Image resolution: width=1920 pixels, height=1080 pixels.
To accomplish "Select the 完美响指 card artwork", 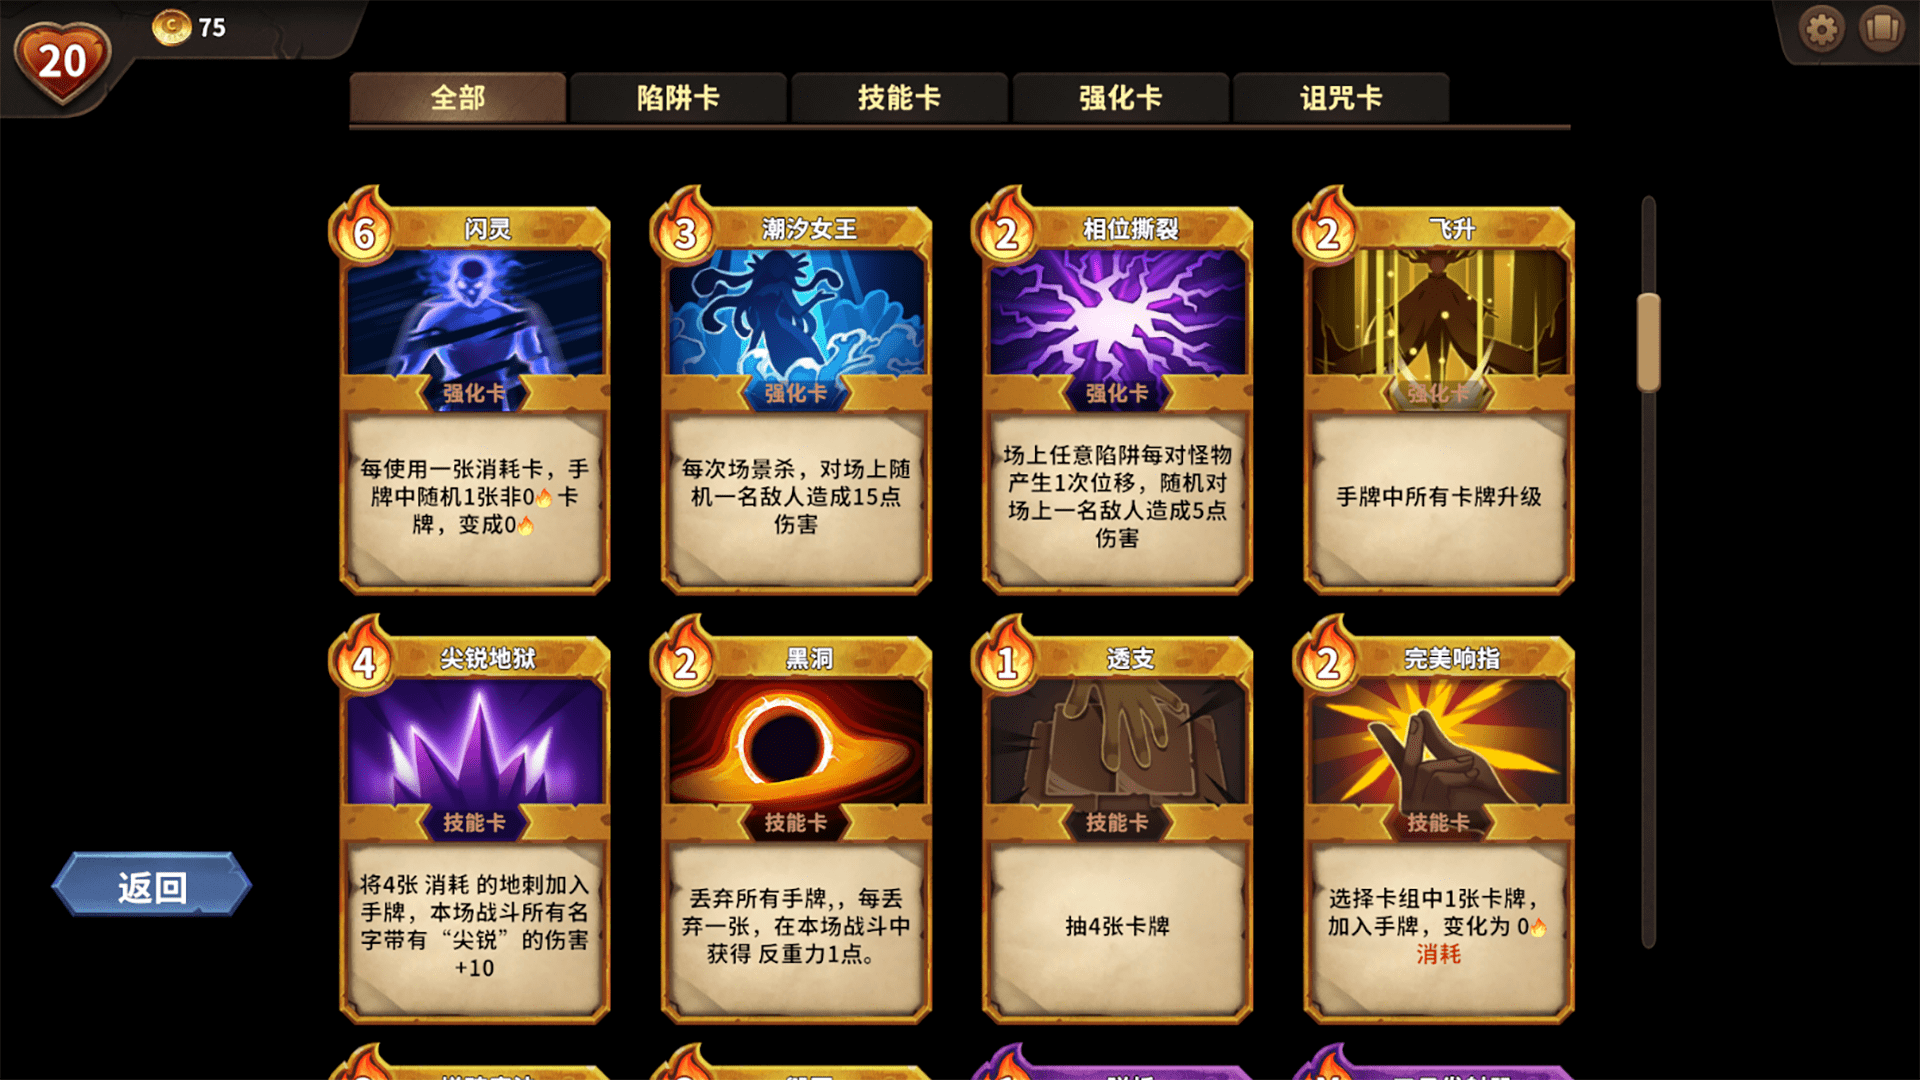I will (1439, 741).
